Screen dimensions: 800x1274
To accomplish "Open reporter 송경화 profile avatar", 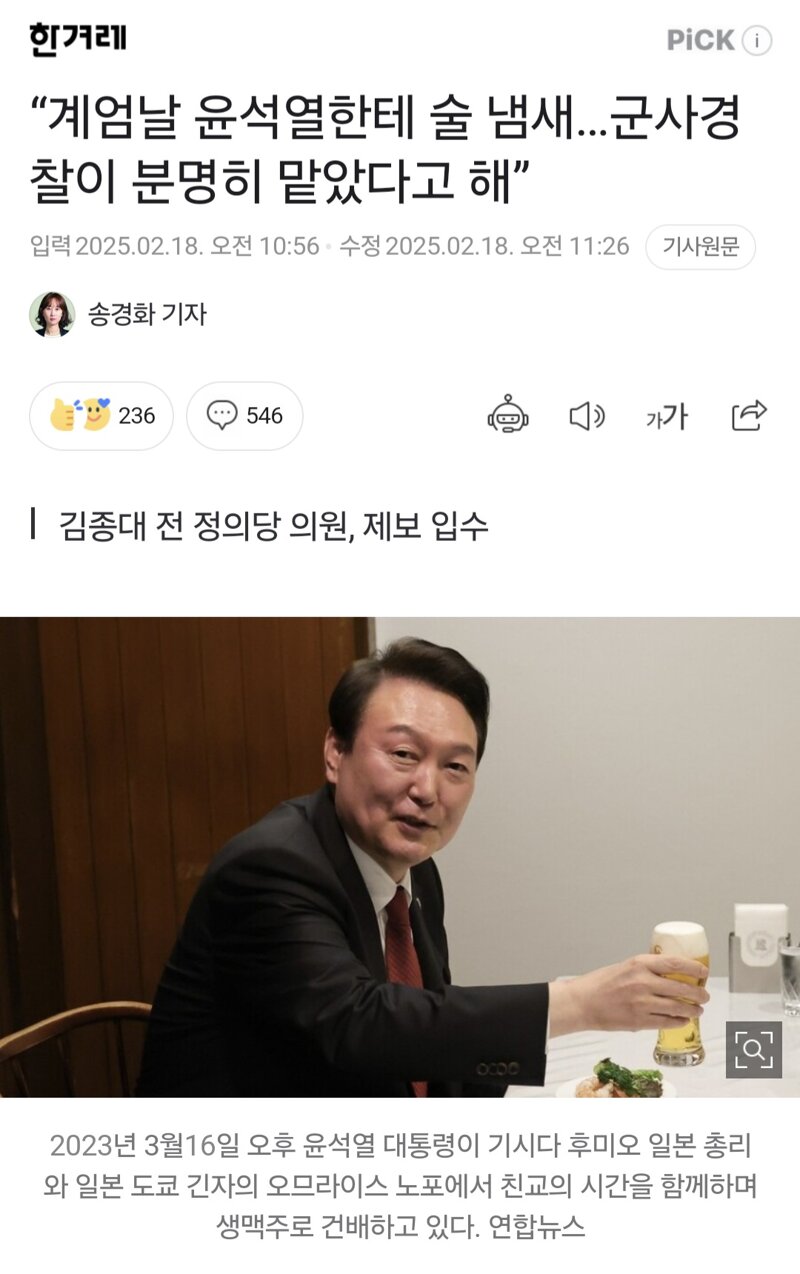I will [x=52, y=314].
